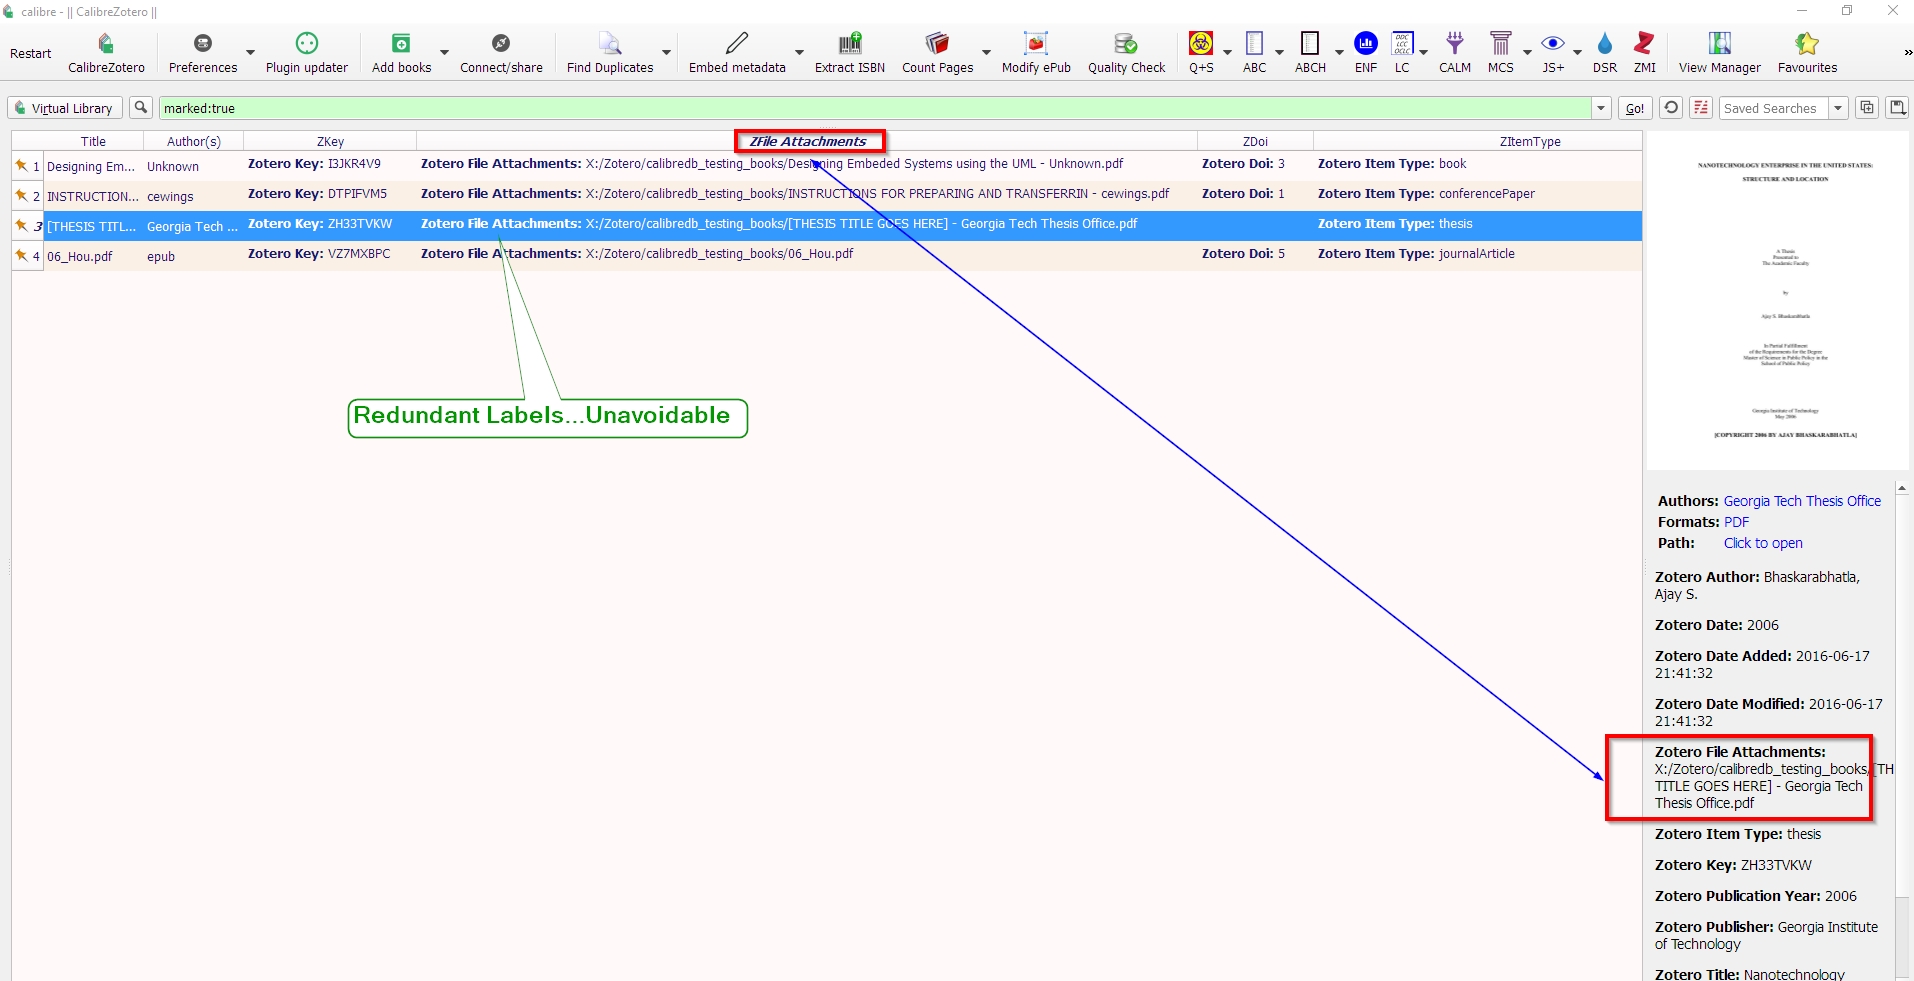The width and height of the screenshot is (1914, 981).
Task: Expand the ABC dropdown arrow
Action: (1279, 52)
